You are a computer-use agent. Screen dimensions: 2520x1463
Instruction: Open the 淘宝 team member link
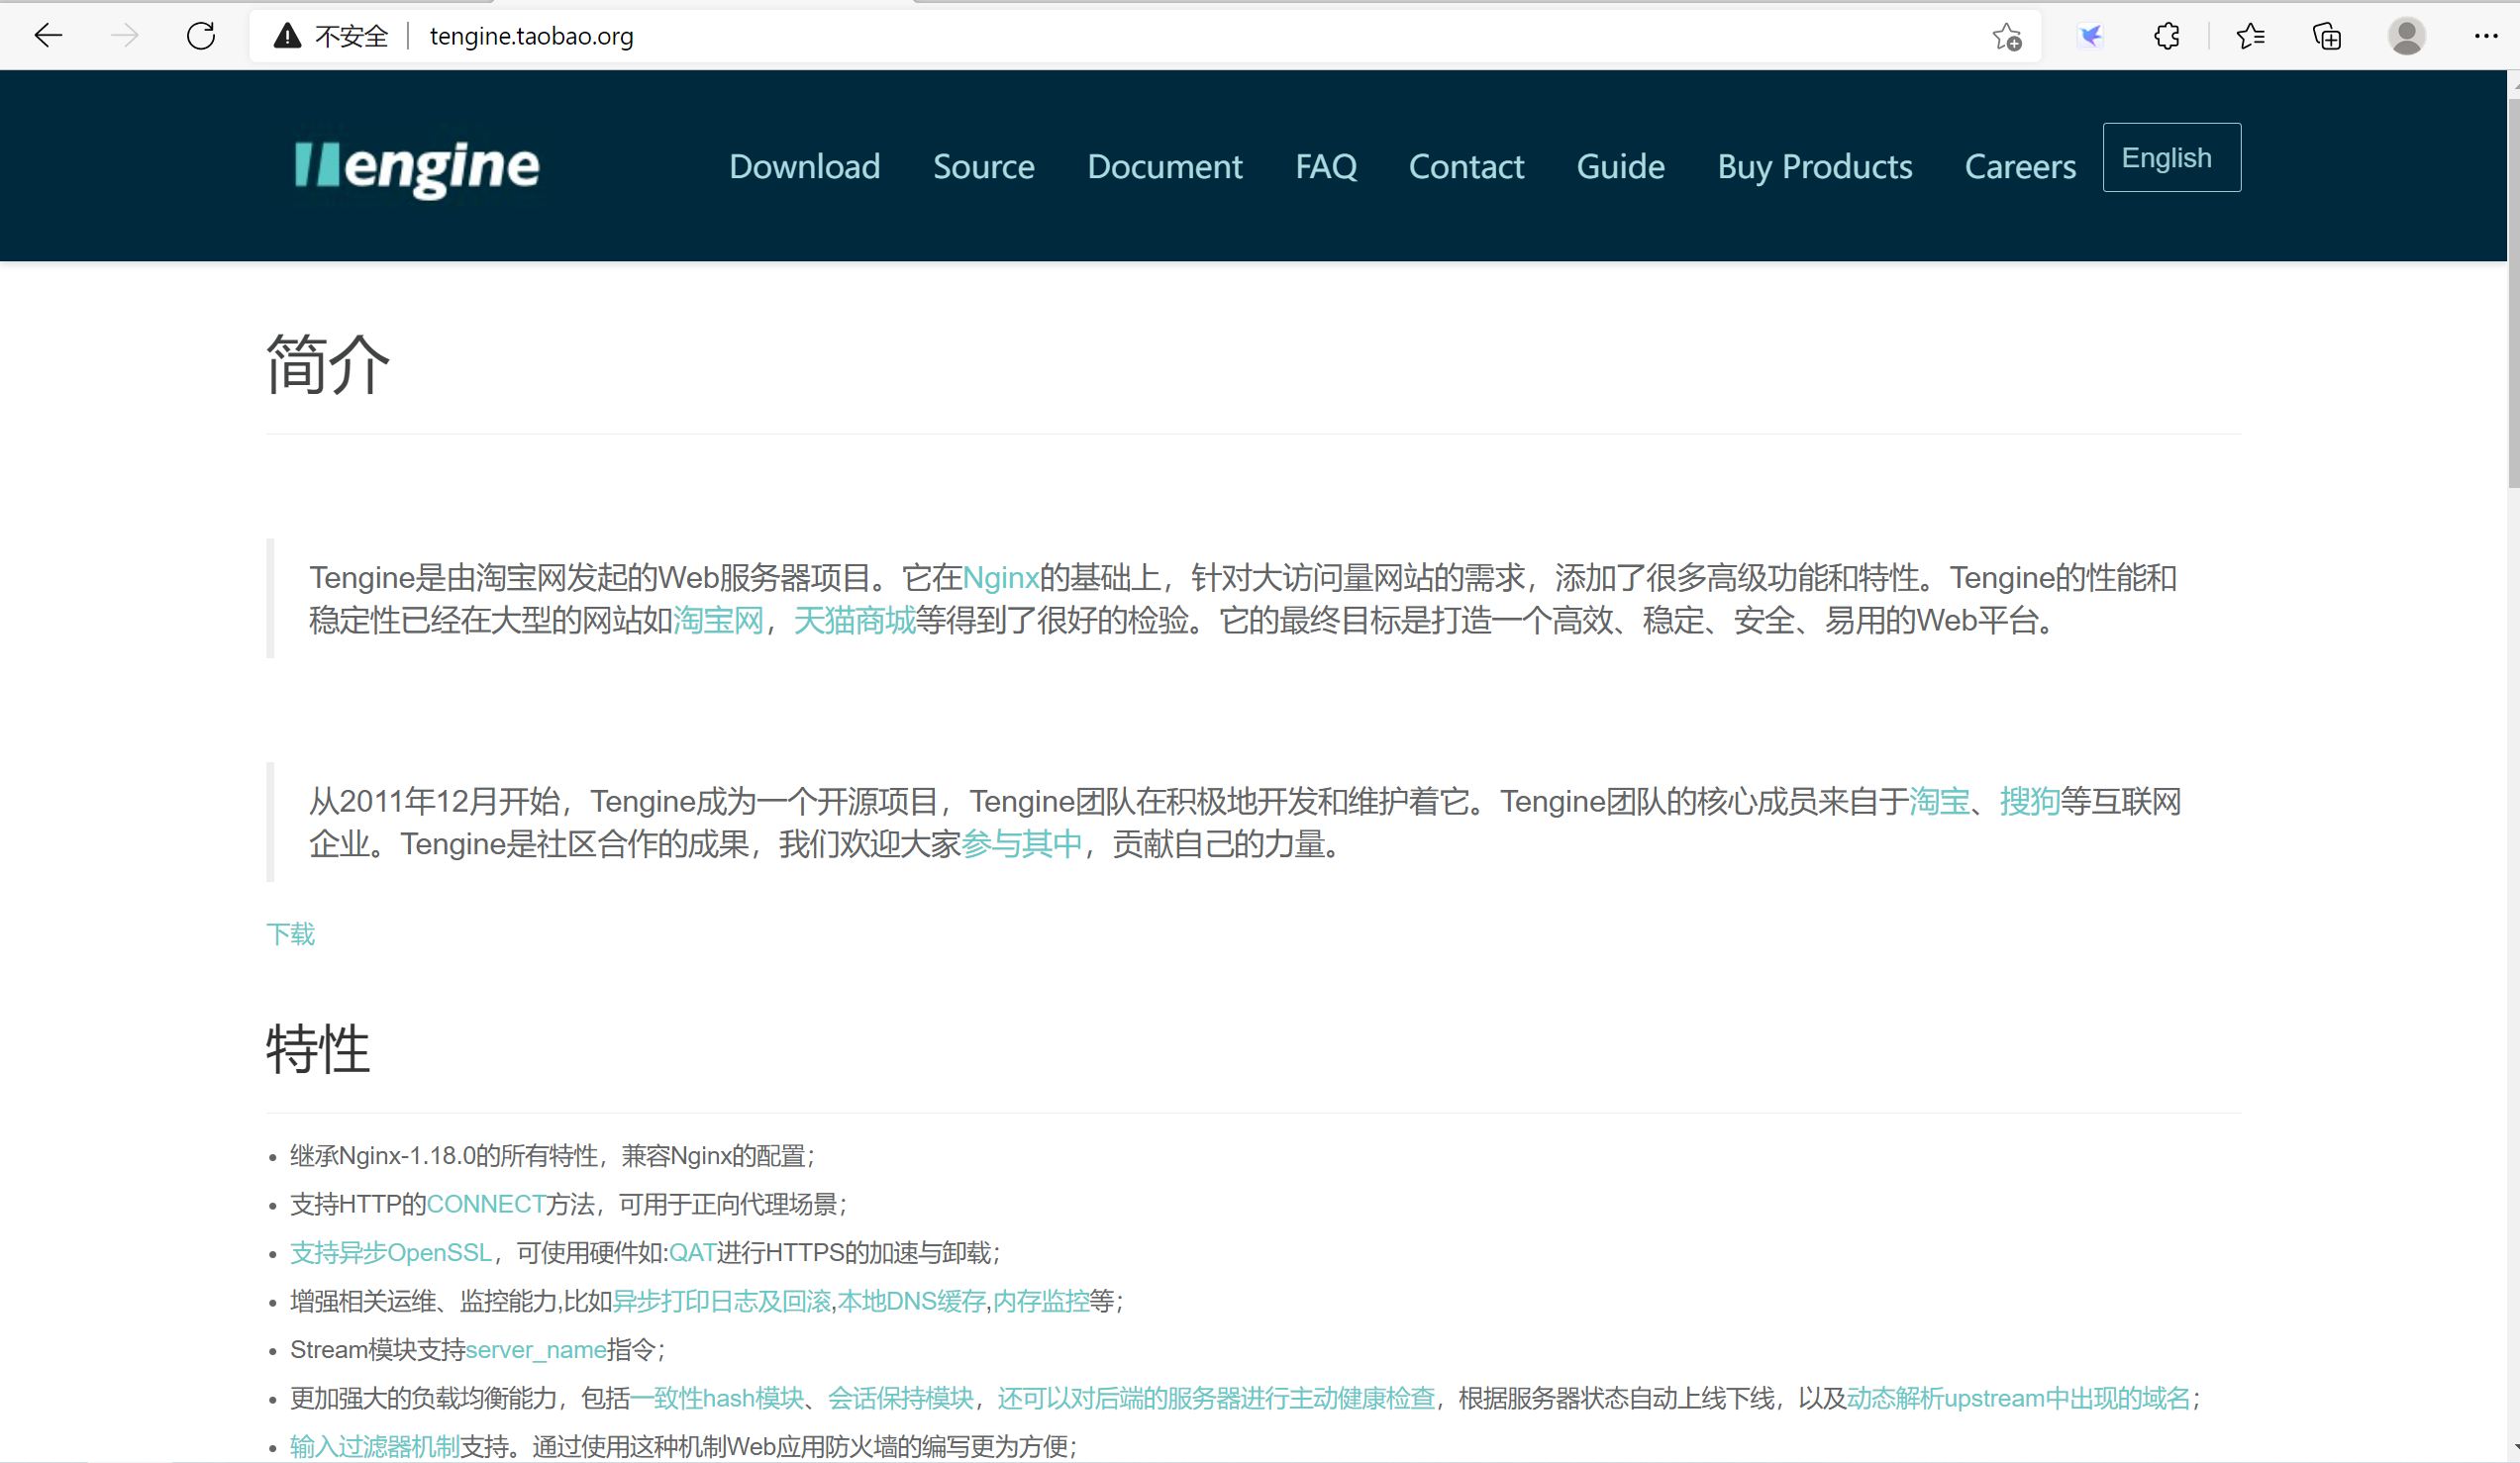pos(1939,801)
